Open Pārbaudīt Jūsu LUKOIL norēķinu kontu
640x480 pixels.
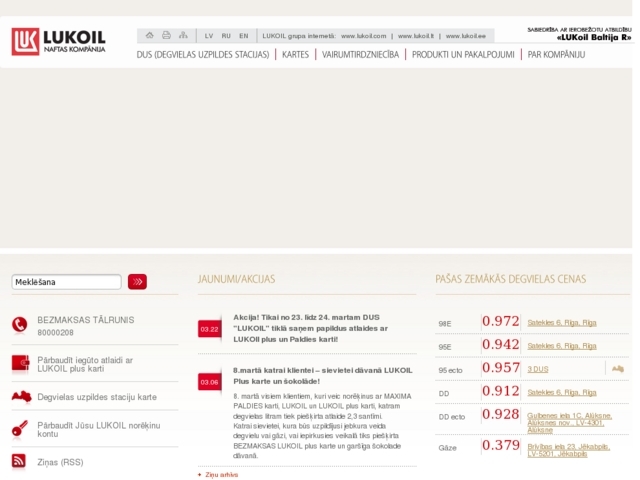(x=98, y=429)
